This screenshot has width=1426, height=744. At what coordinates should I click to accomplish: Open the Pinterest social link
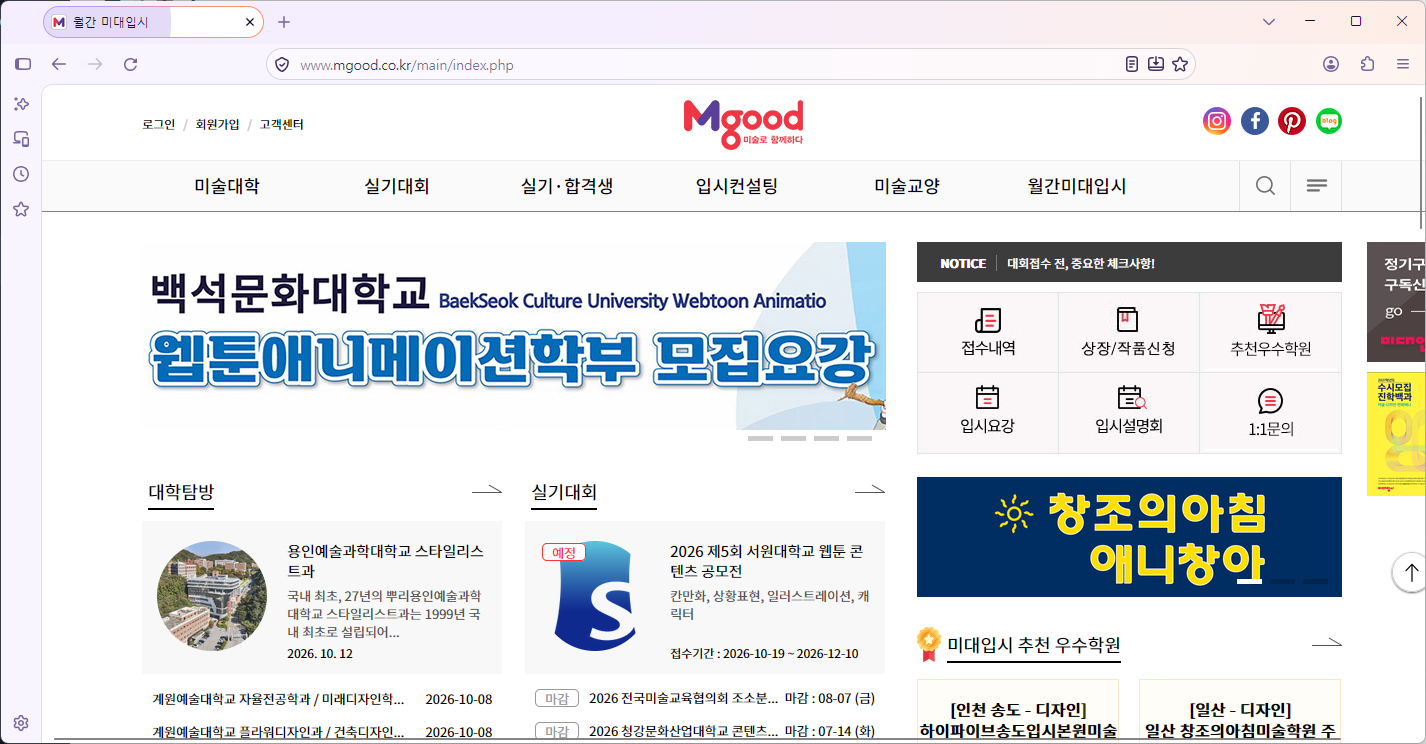click(1292, 121)
